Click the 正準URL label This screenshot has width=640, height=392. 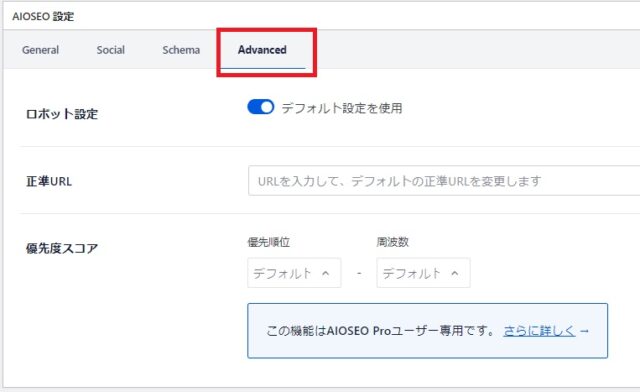click(49, 181)
